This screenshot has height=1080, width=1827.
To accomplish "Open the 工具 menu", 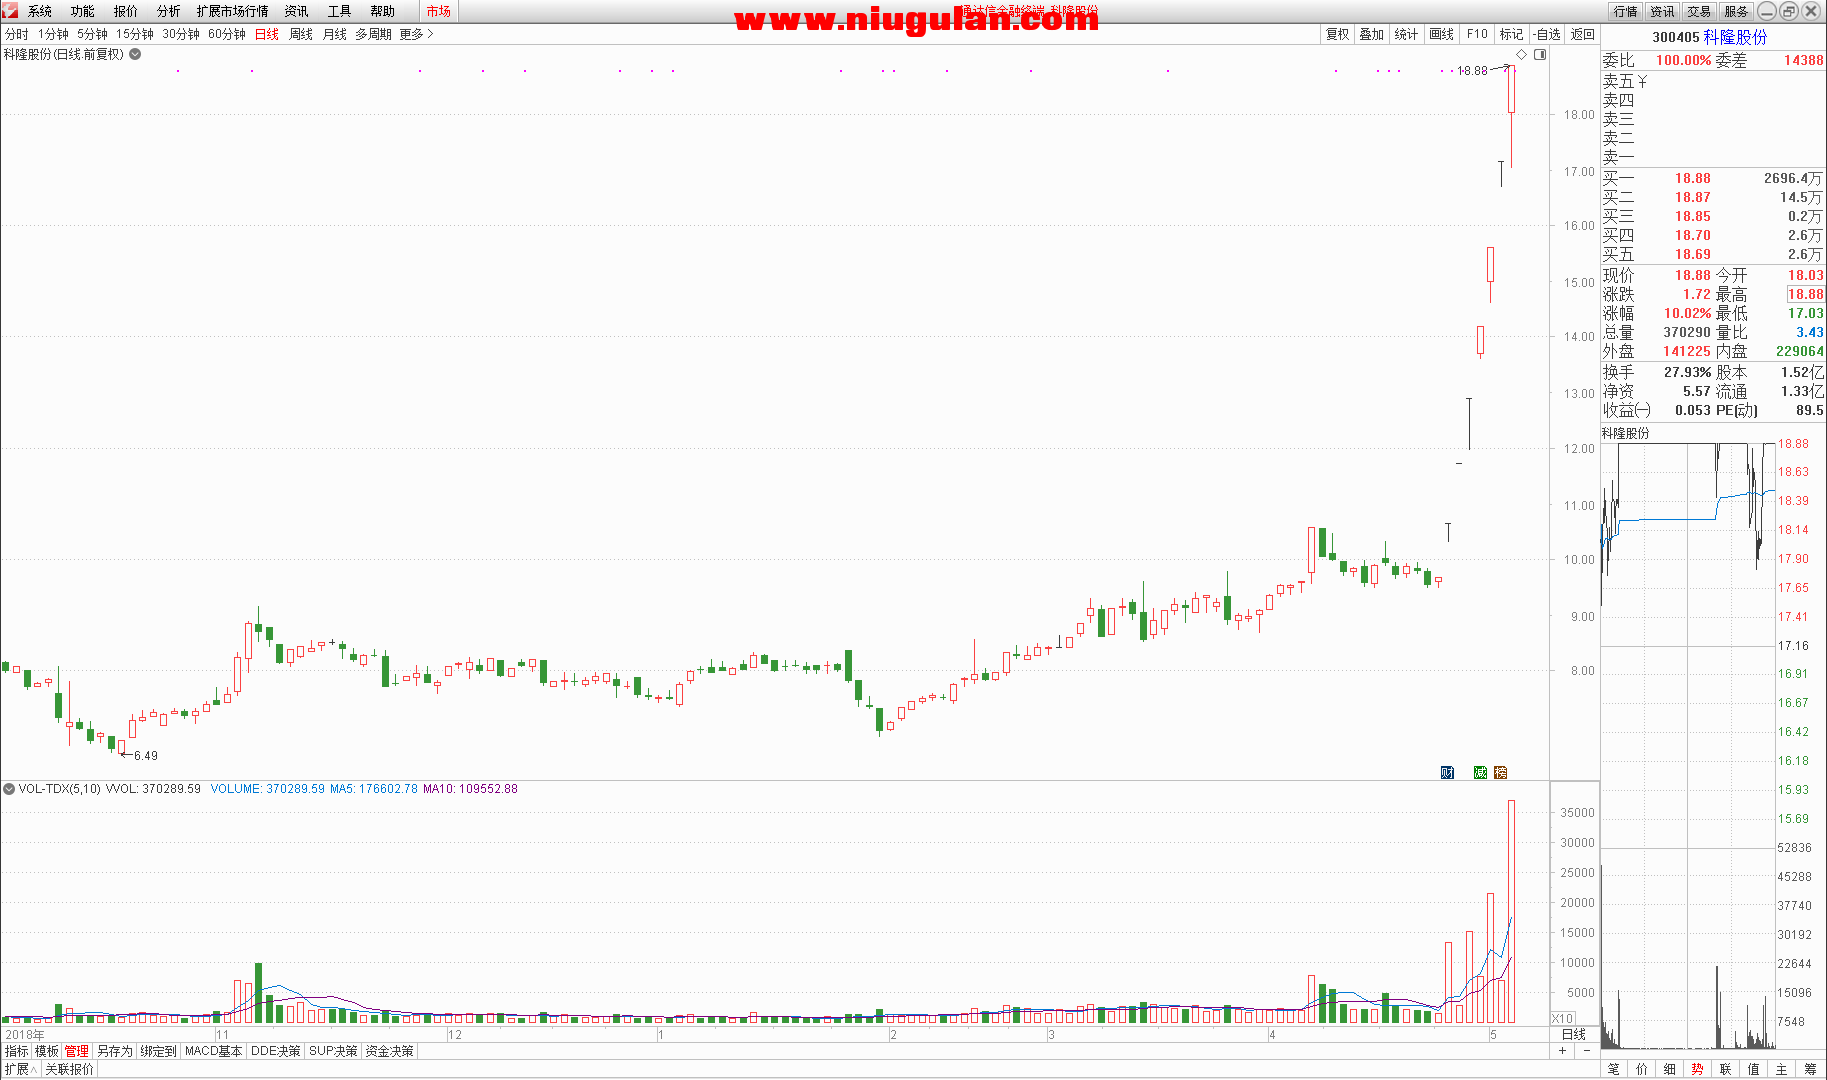I will pyautogui.click(x=340, y=11).
